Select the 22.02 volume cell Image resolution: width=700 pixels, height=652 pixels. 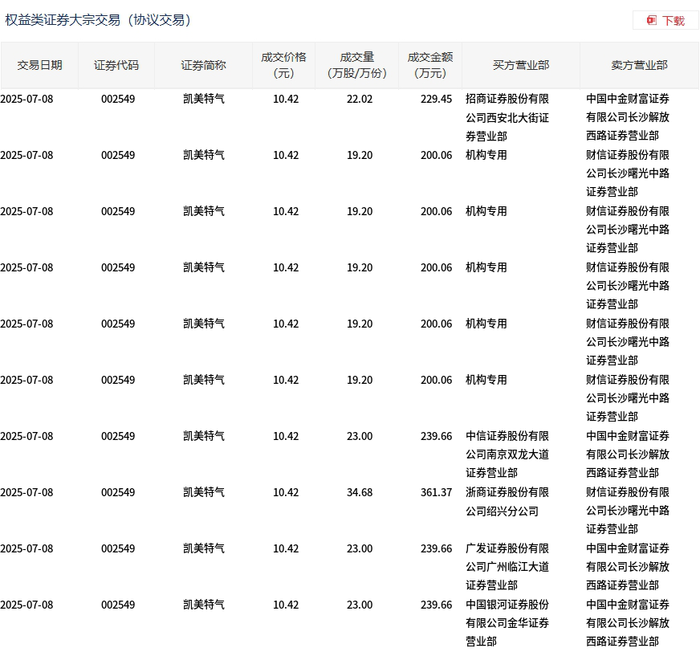(359, 99)
